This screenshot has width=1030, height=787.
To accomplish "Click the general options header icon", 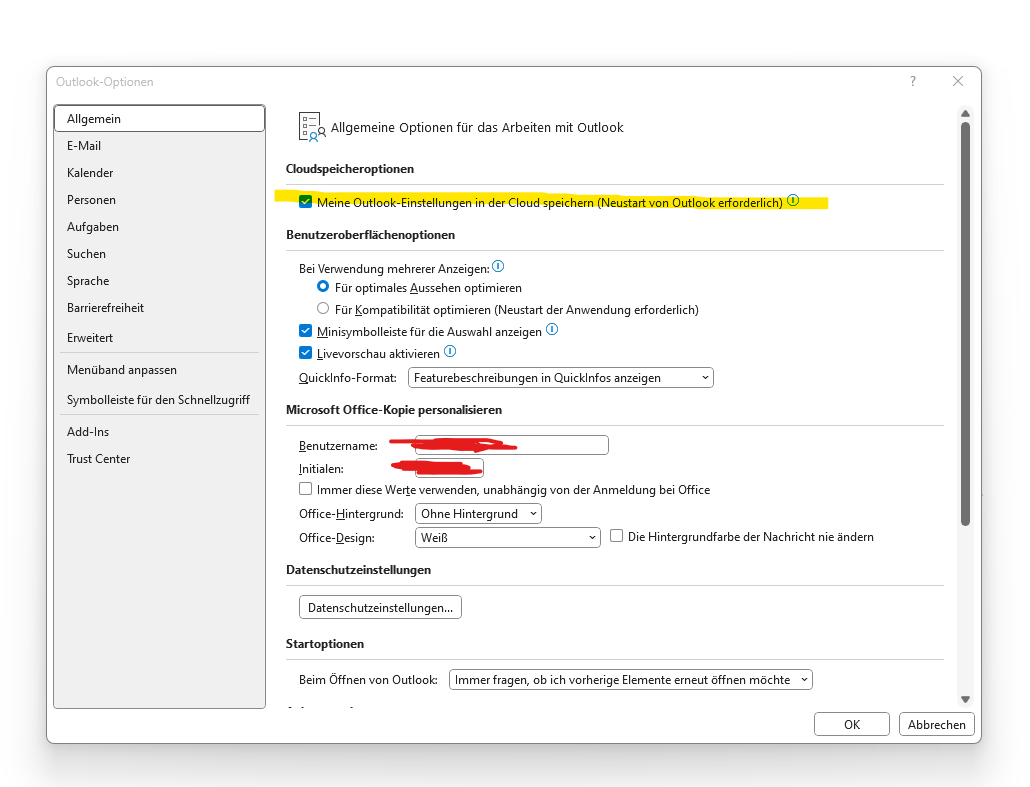I will [x=311, y=127].
